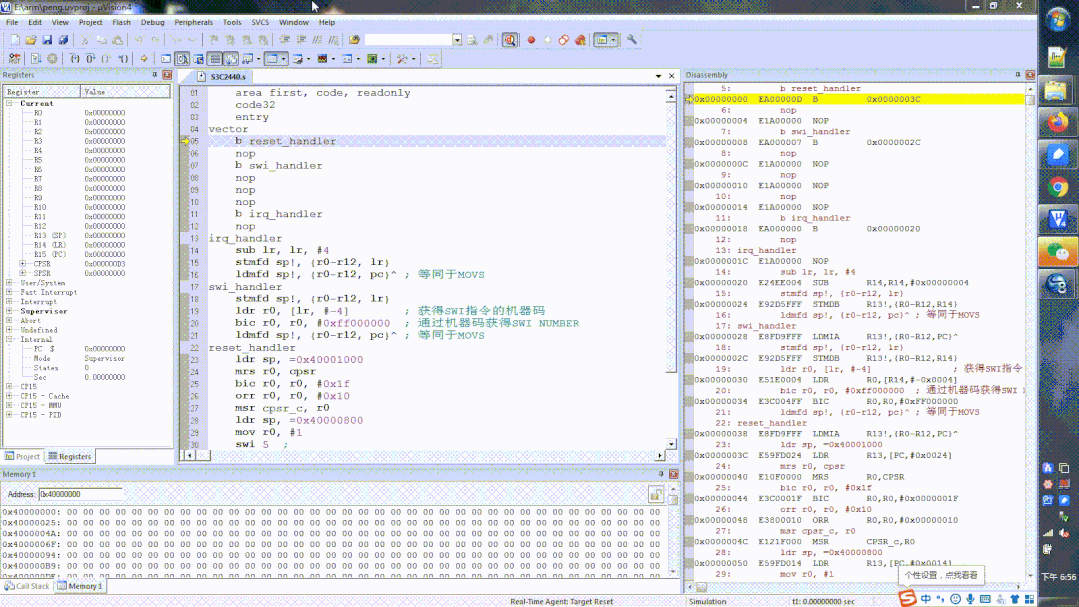Image resolution: width=1079 pixels, height=607 pixels.
Task: Toggle the Start/Stop Debug Session button
Action: point(510,40)
